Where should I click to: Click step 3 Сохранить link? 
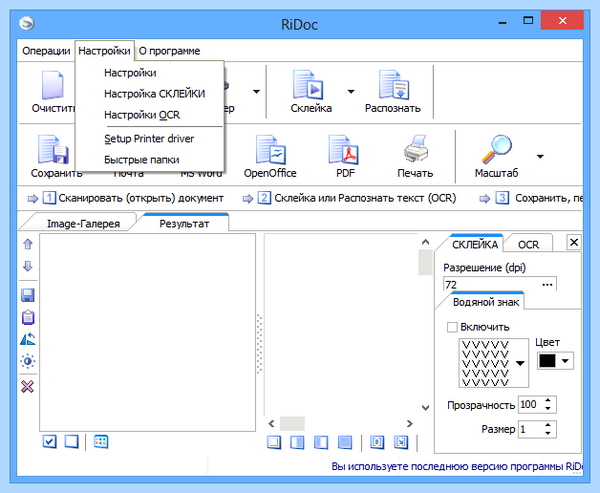point(540,198)
